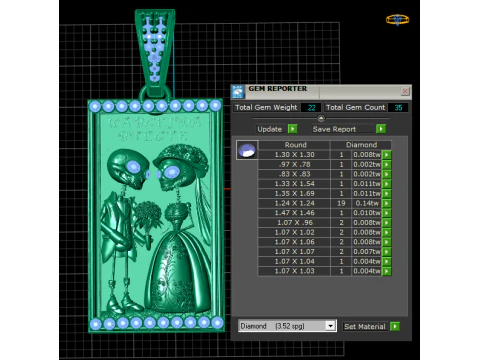
Task: Click the green arrow for the 1.07 X 1.06 row
Action: pos(387,242)
